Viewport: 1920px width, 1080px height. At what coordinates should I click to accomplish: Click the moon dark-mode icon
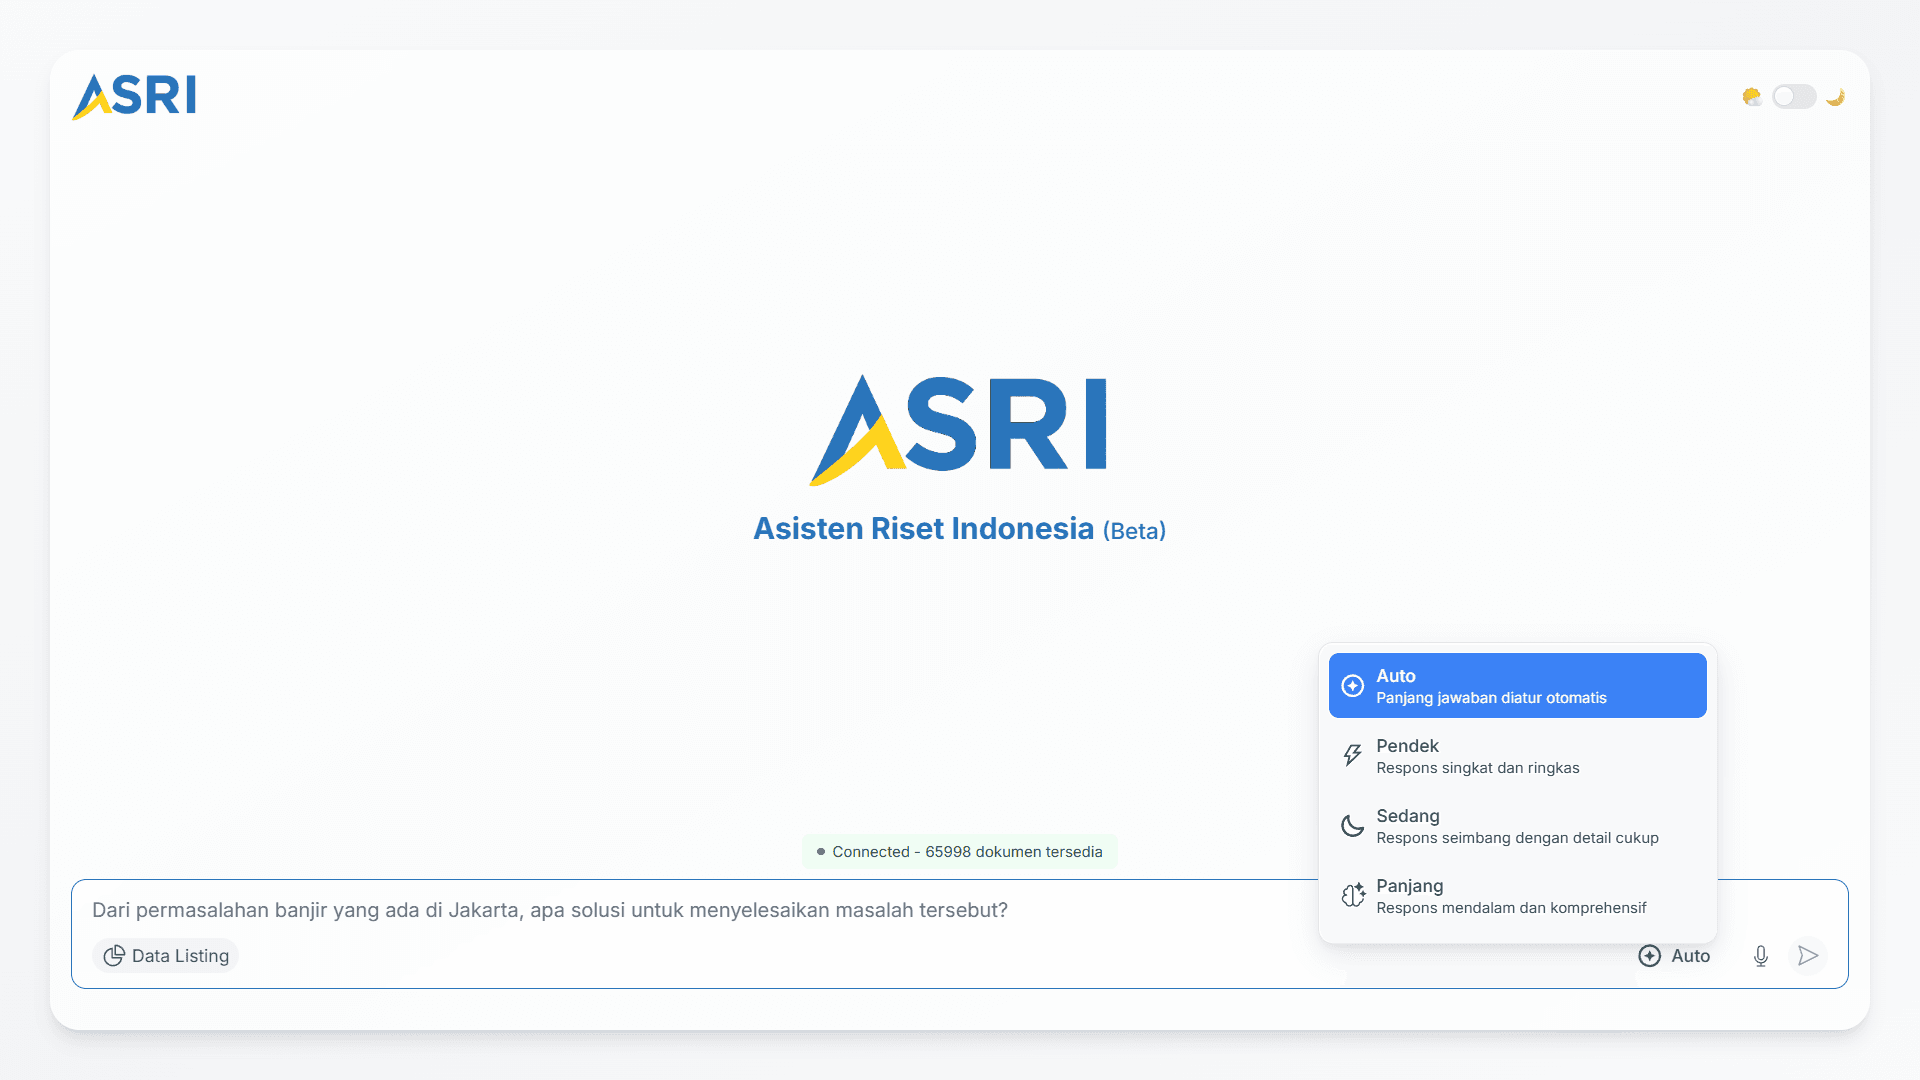coord(1835,96)
